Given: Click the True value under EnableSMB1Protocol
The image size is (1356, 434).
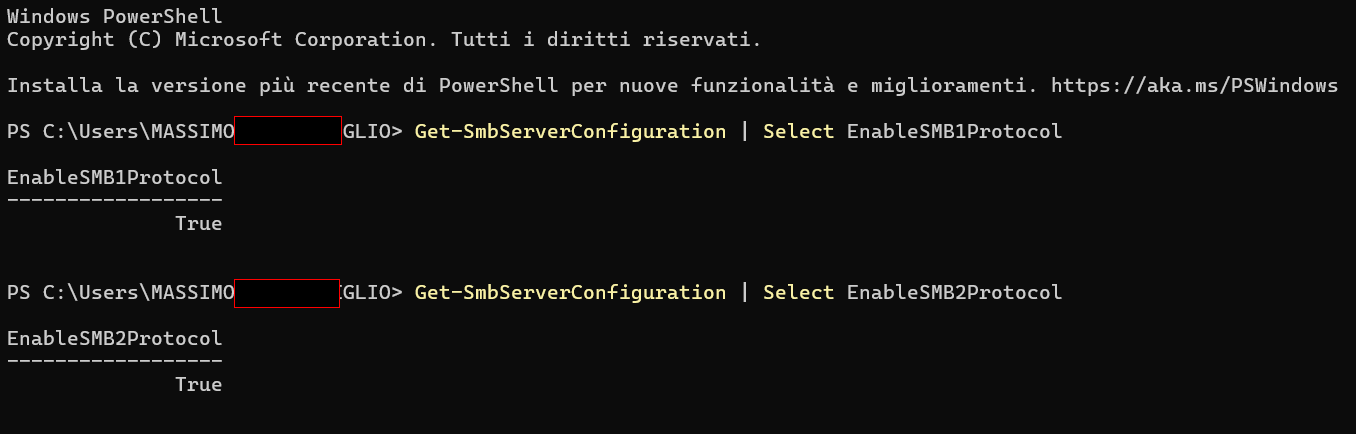Looking at the screenshot, I should pyautogui.click(x=198, y=224).
